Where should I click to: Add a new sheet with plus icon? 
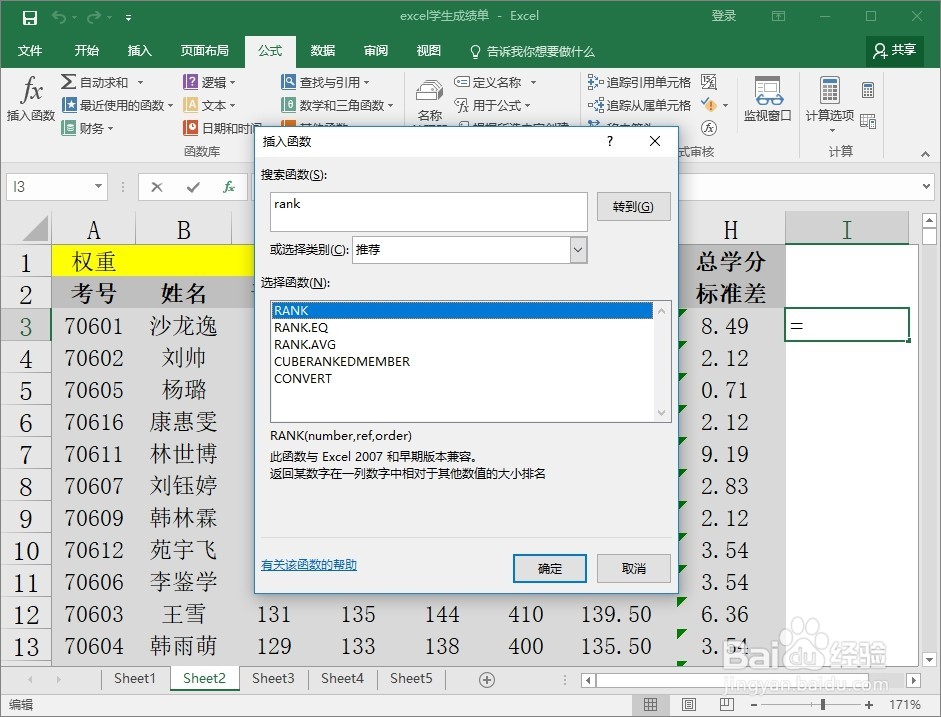[x=487, y=680]
